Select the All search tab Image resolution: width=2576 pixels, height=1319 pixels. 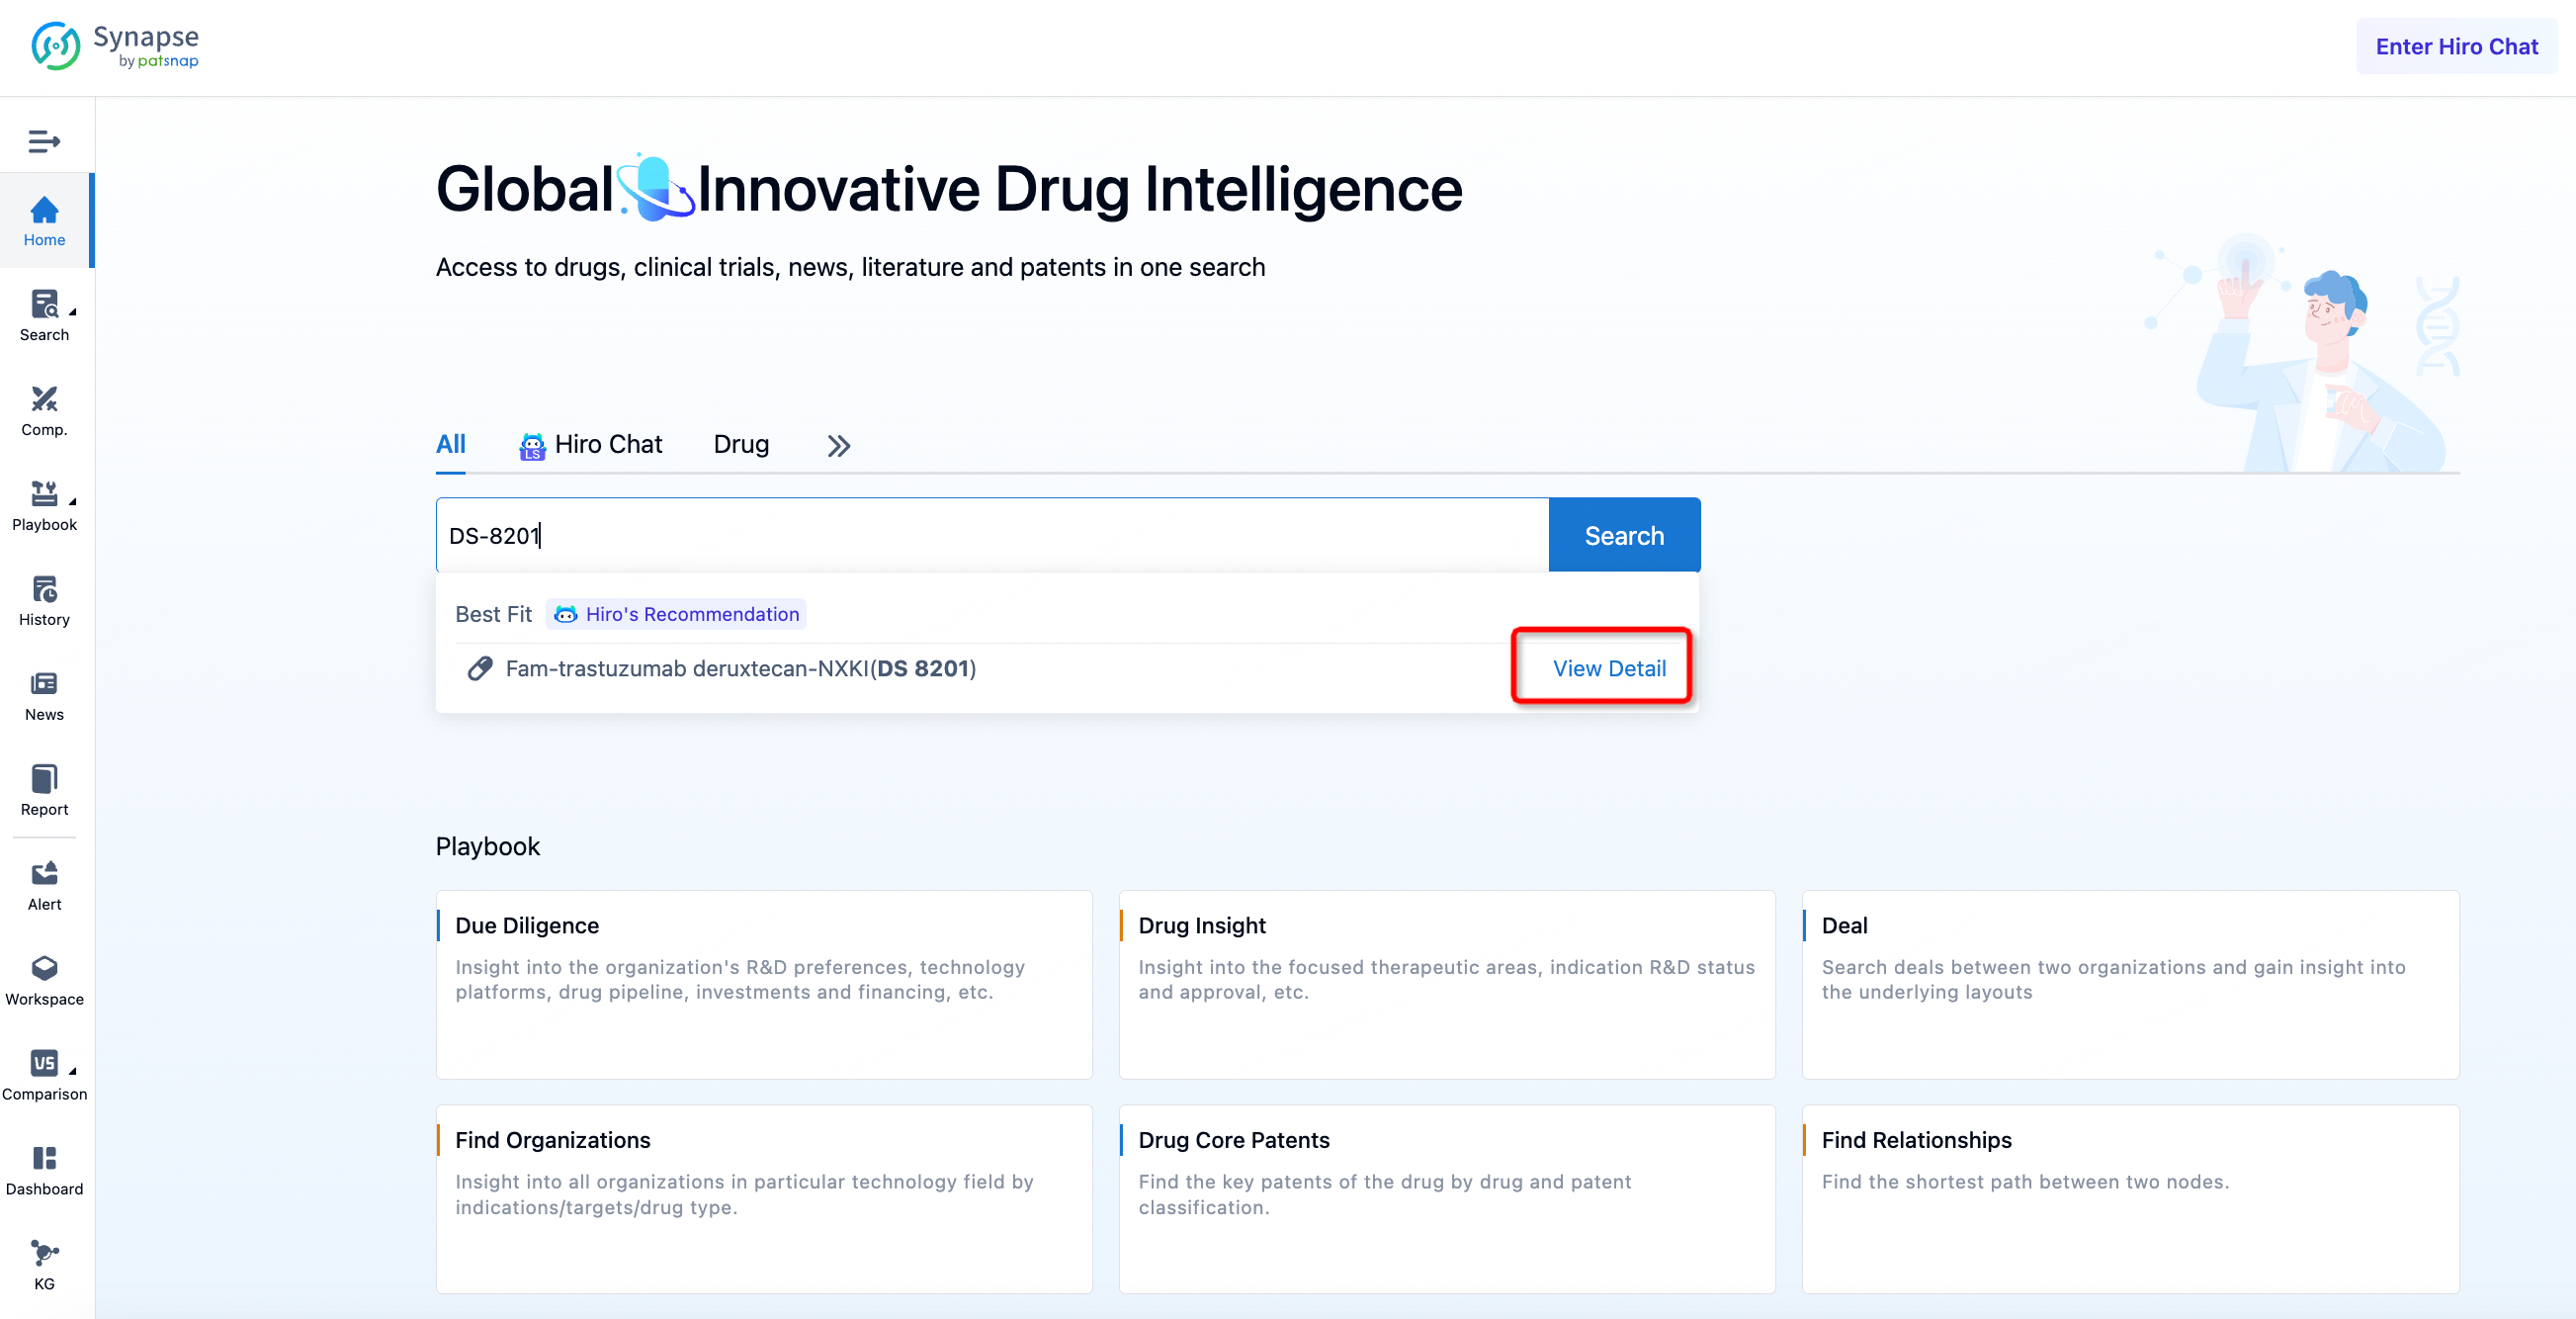click(x=451, y=444)
